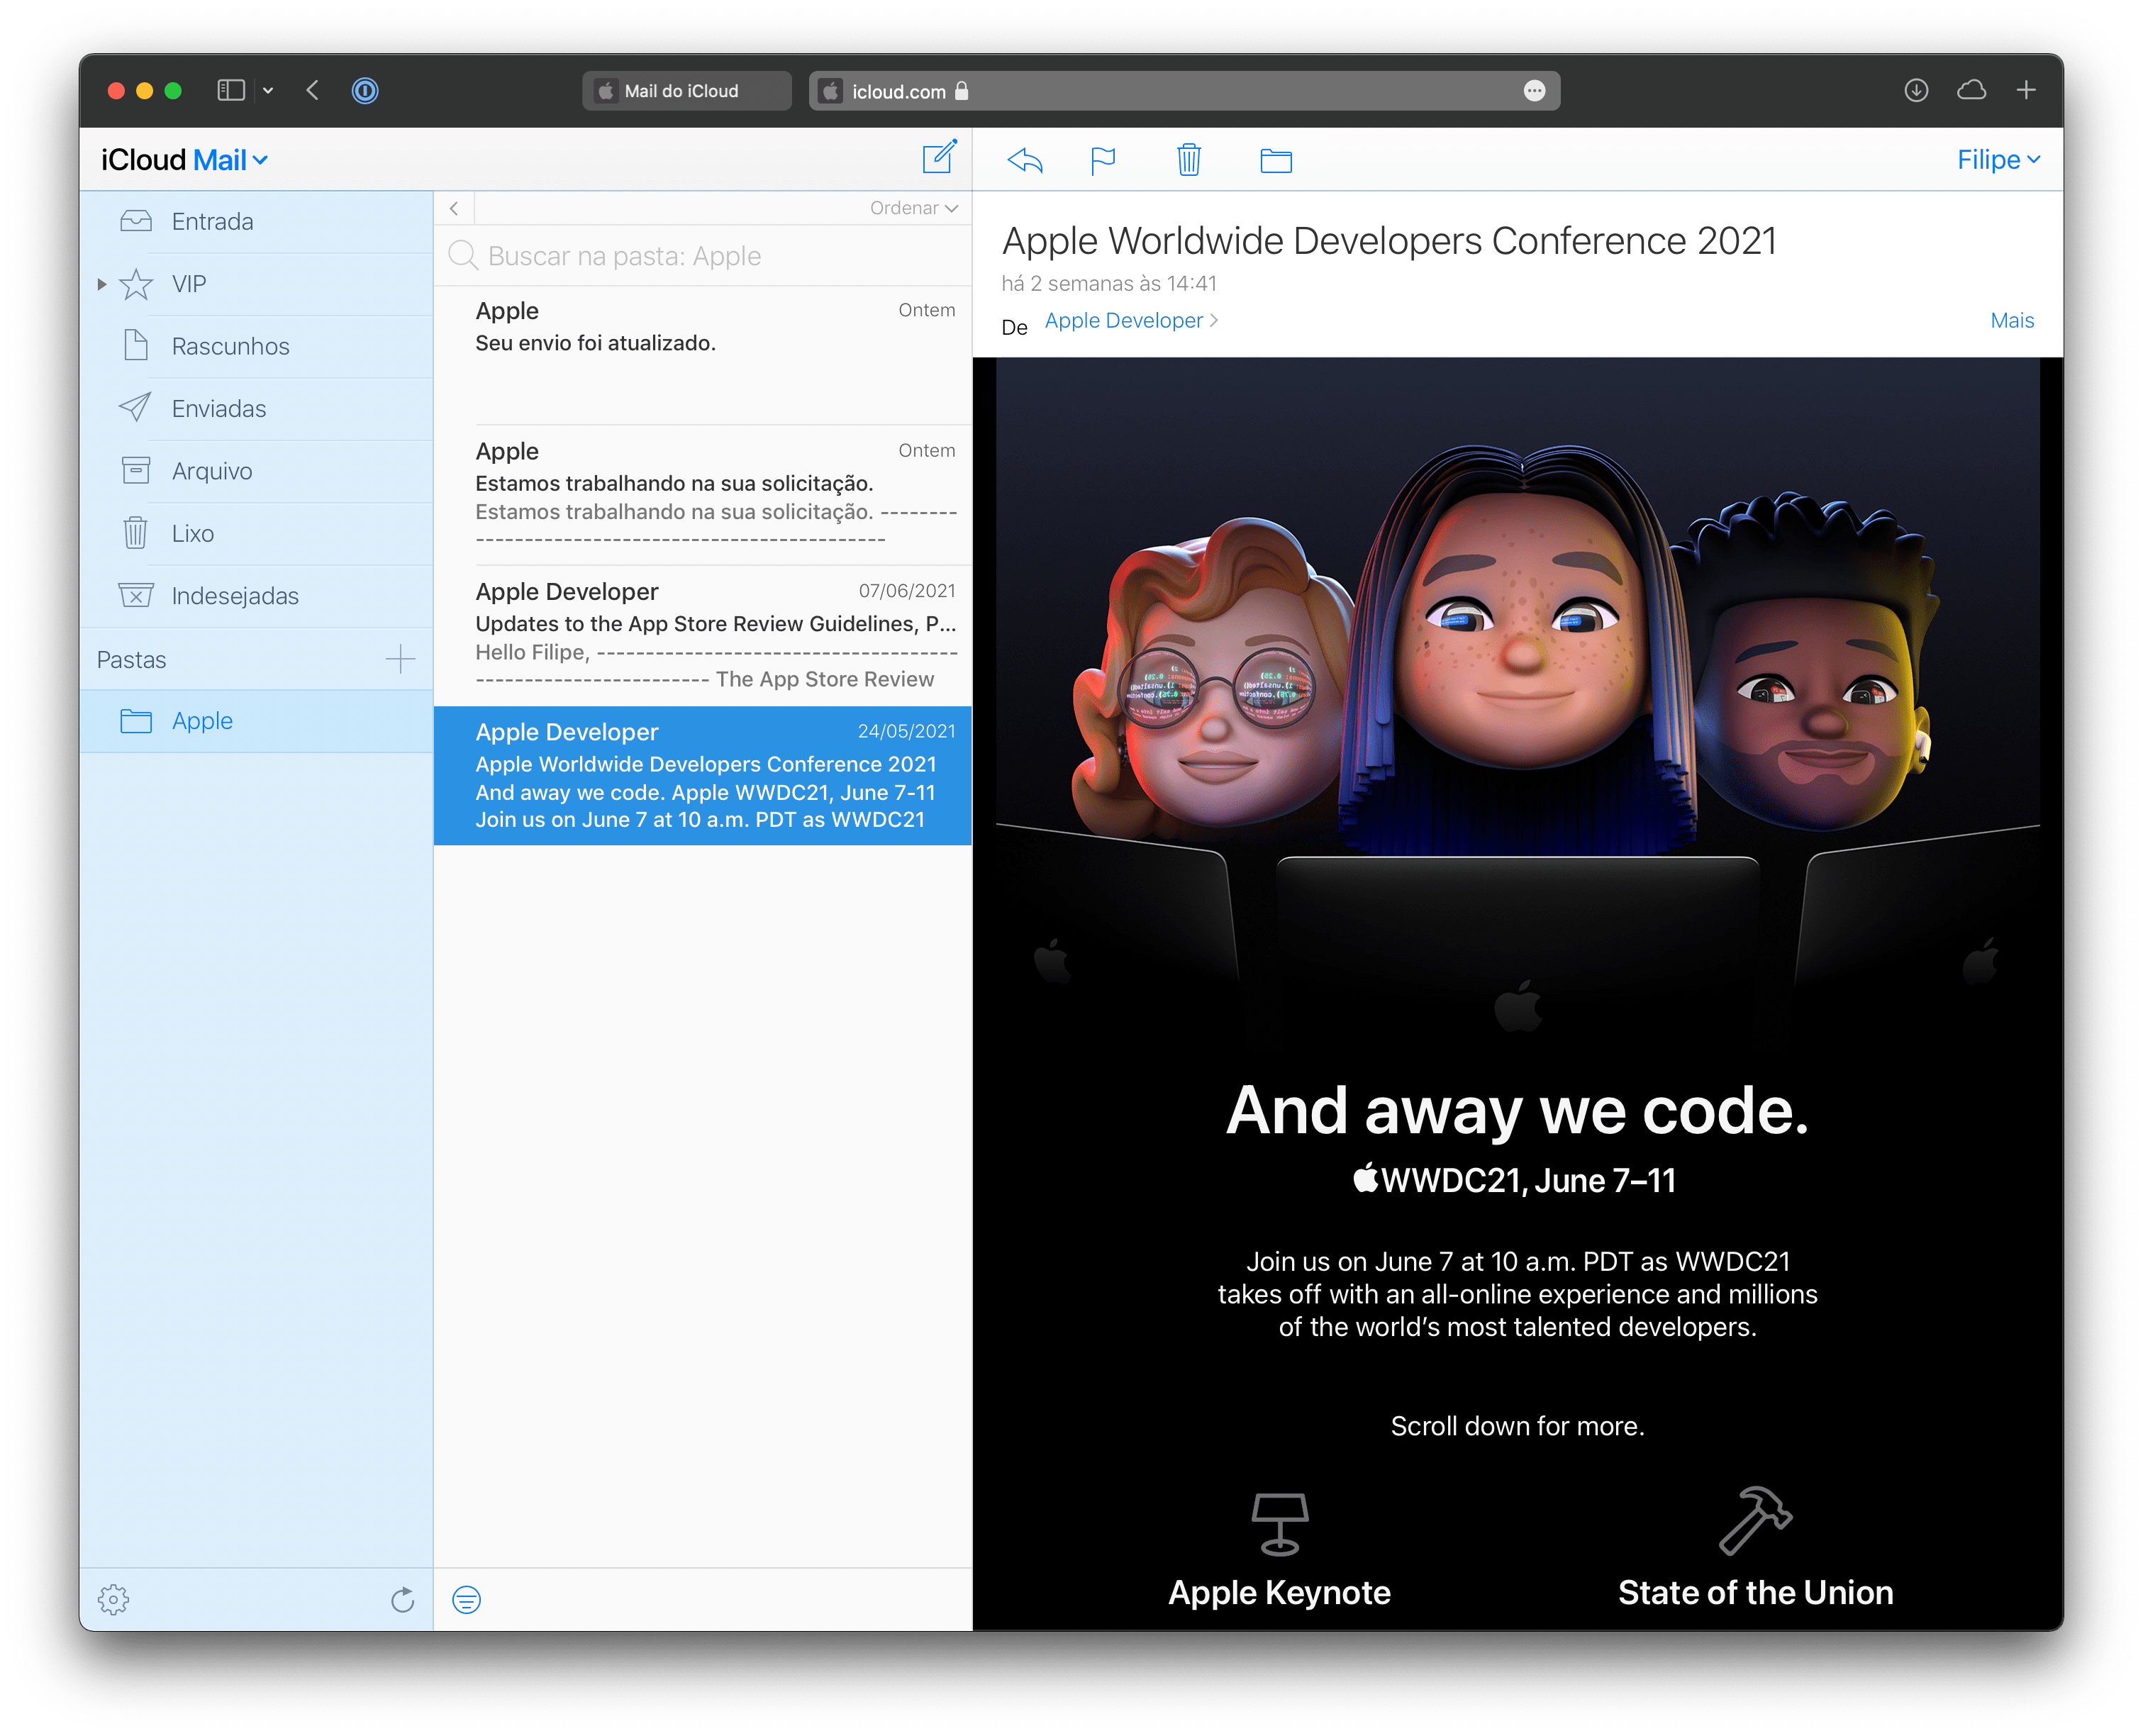
Task: Select the Rascunhos folder in sidebar
Action: 227,345
